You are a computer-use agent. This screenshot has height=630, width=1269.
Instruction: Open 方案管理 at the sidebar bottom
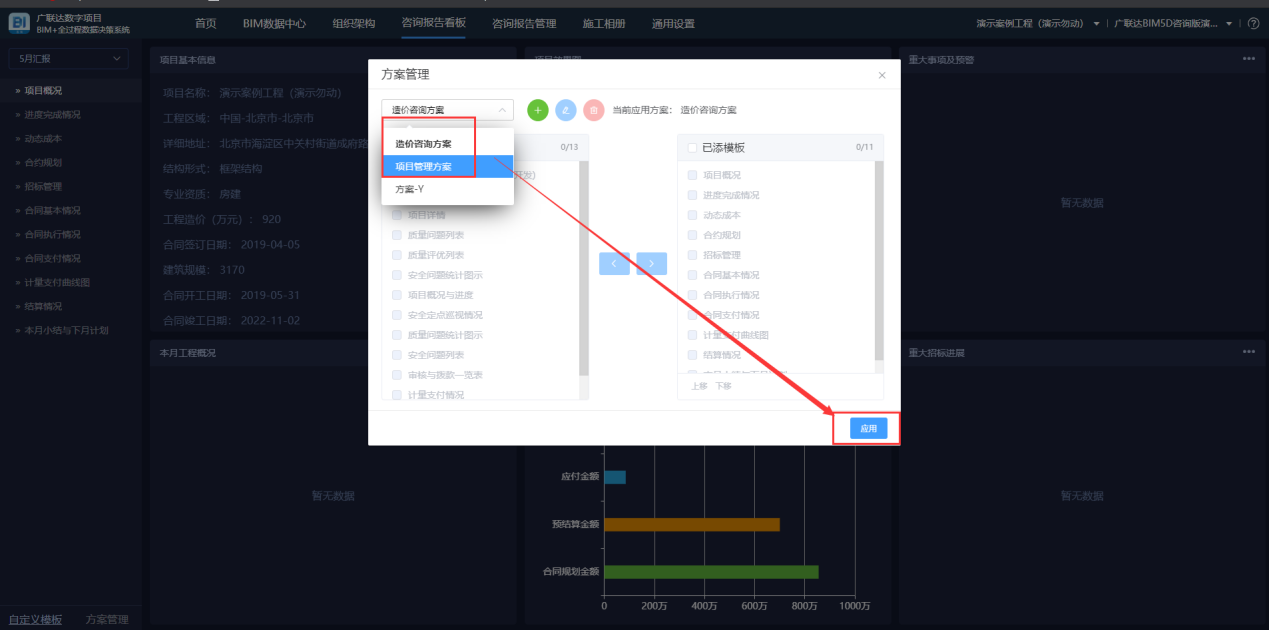point(107,619)
